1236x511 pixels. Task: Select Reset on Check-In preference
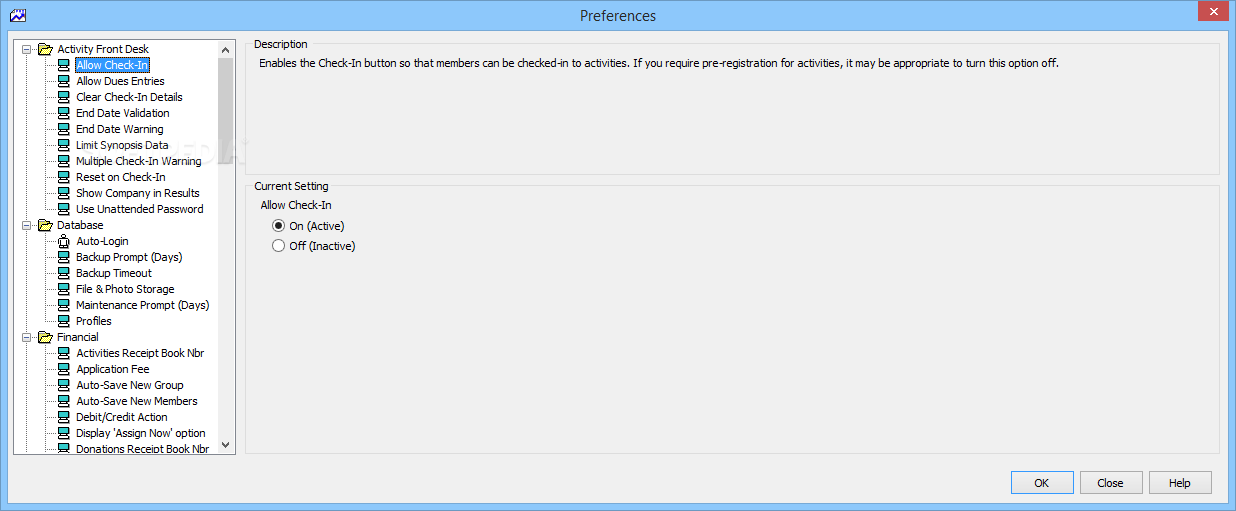click(121, 177)
